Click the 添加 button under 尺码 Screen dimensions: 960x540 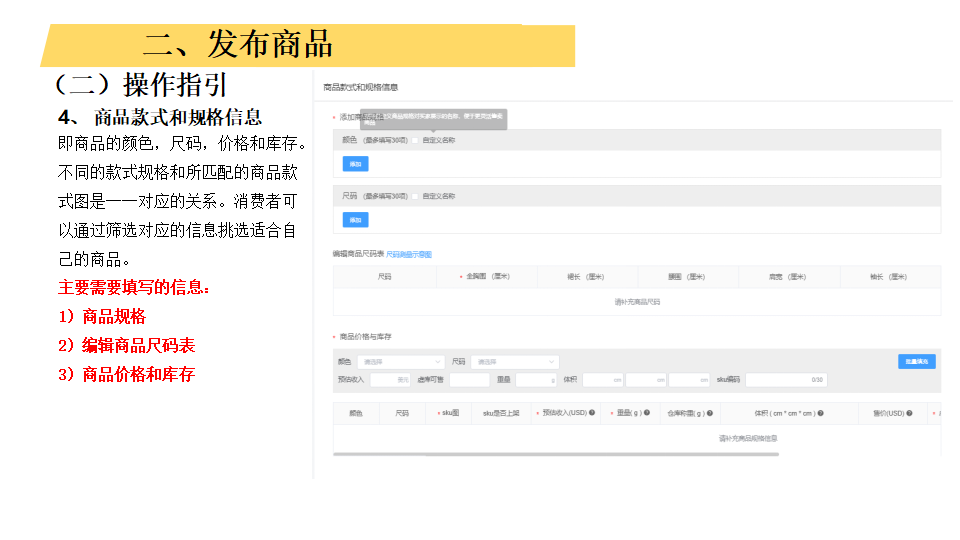click(355, 219)
